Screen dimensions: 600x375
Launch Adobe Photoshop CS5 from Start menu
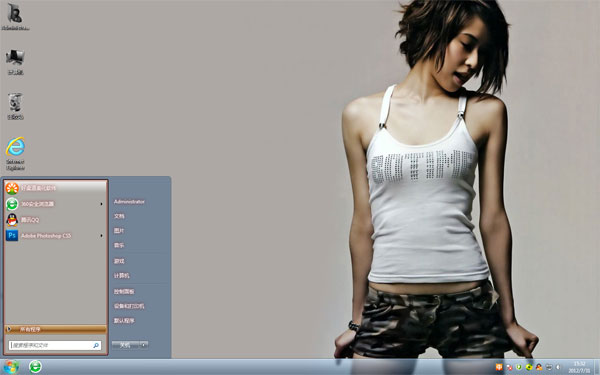point(55,236)
